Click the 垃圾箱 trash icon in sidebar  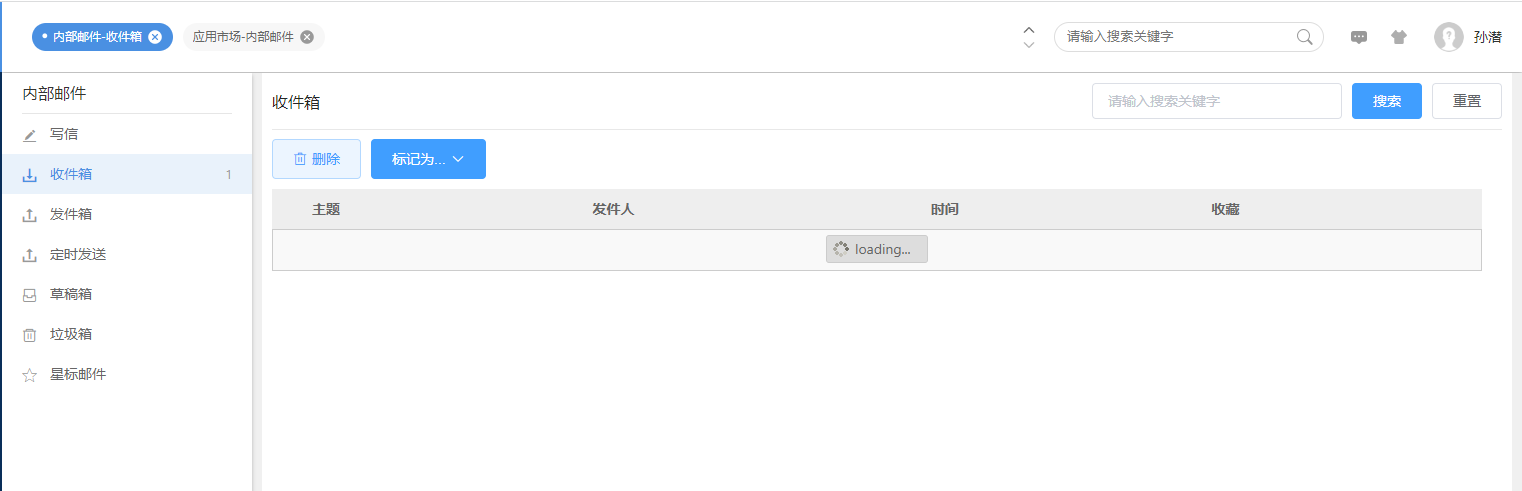pyautogui.click(x=30, y=335)
